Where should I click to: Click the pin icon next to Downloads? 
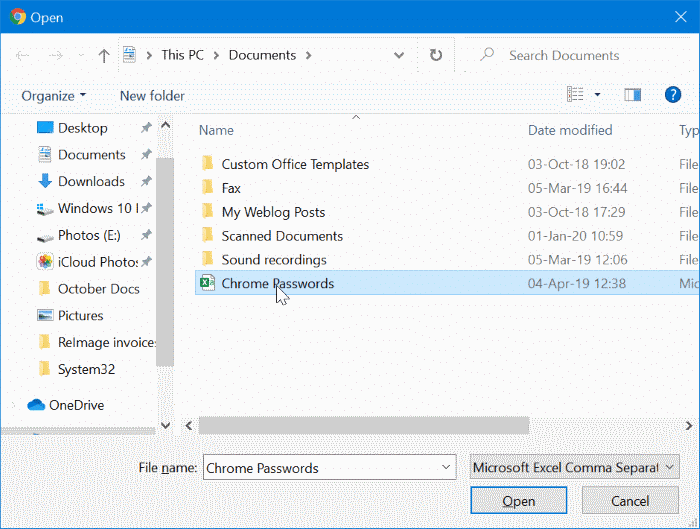click(146, 182)
